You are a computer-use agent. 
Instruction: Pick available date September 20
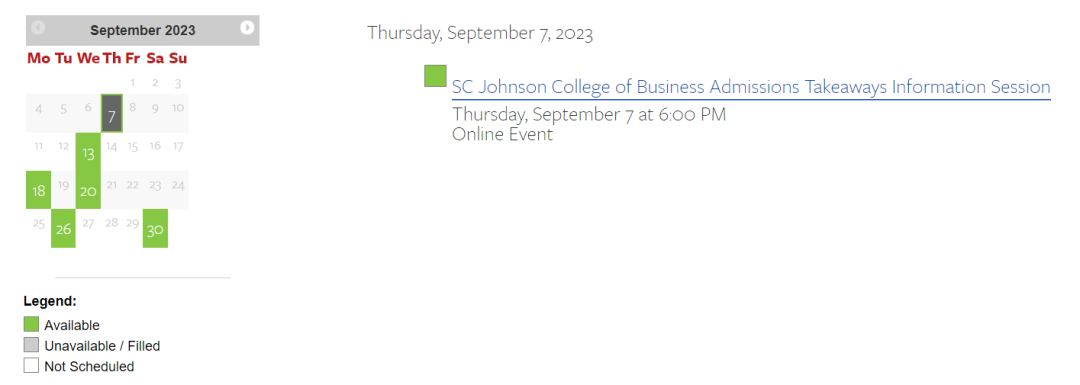tap(88, 190)
